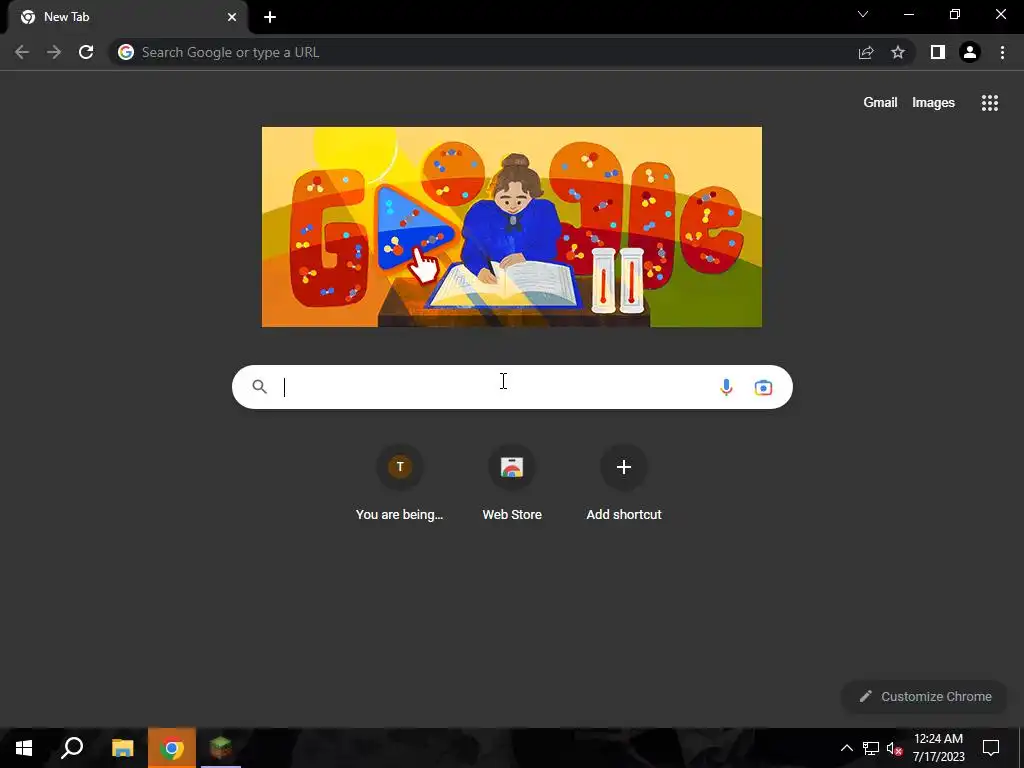Click the forward navigation arrow
The width and height of the screenshot is (1024, 768).
click(x=54, y=52)
